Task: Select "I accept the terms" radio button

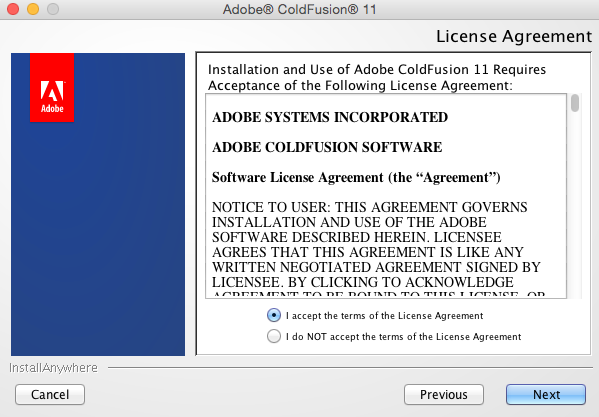Action: [x=274, y=315]
